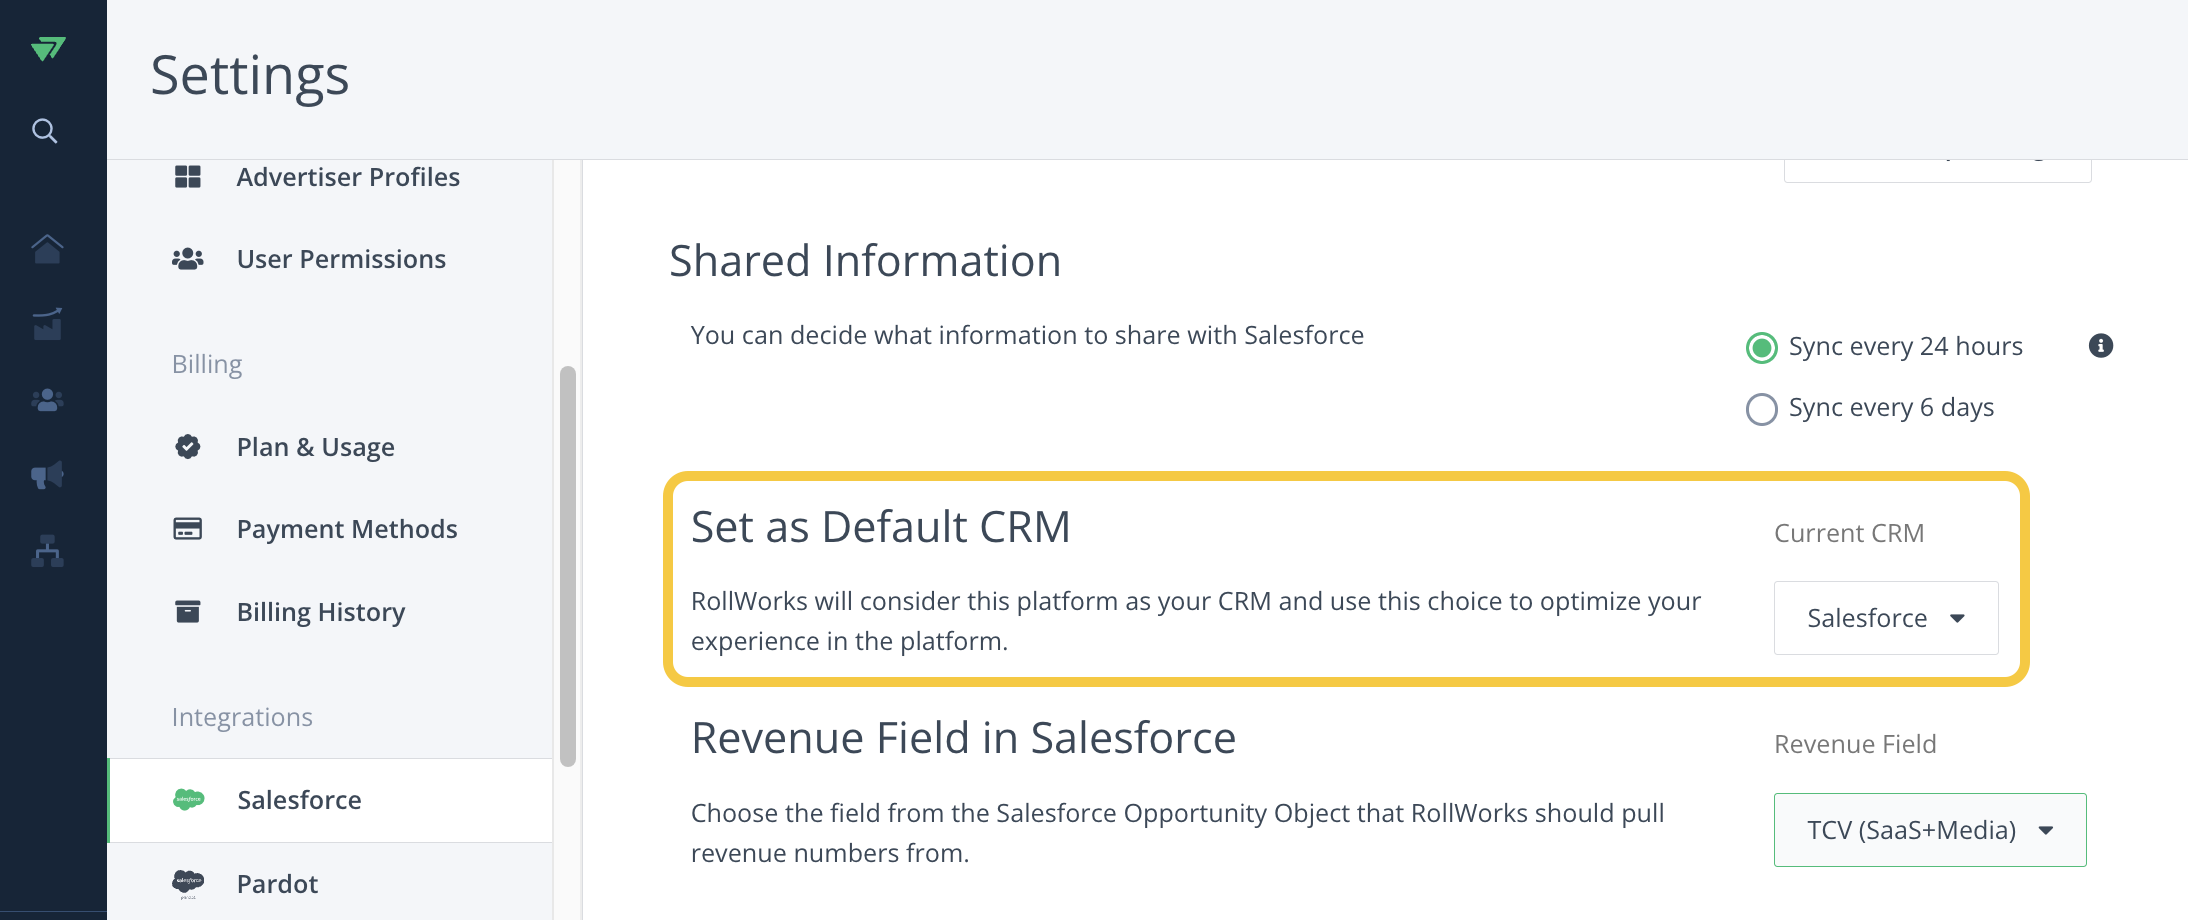Click the Plan & Usage badge icon
This screenshot has width=2188, height=920.
pos(188,446)
